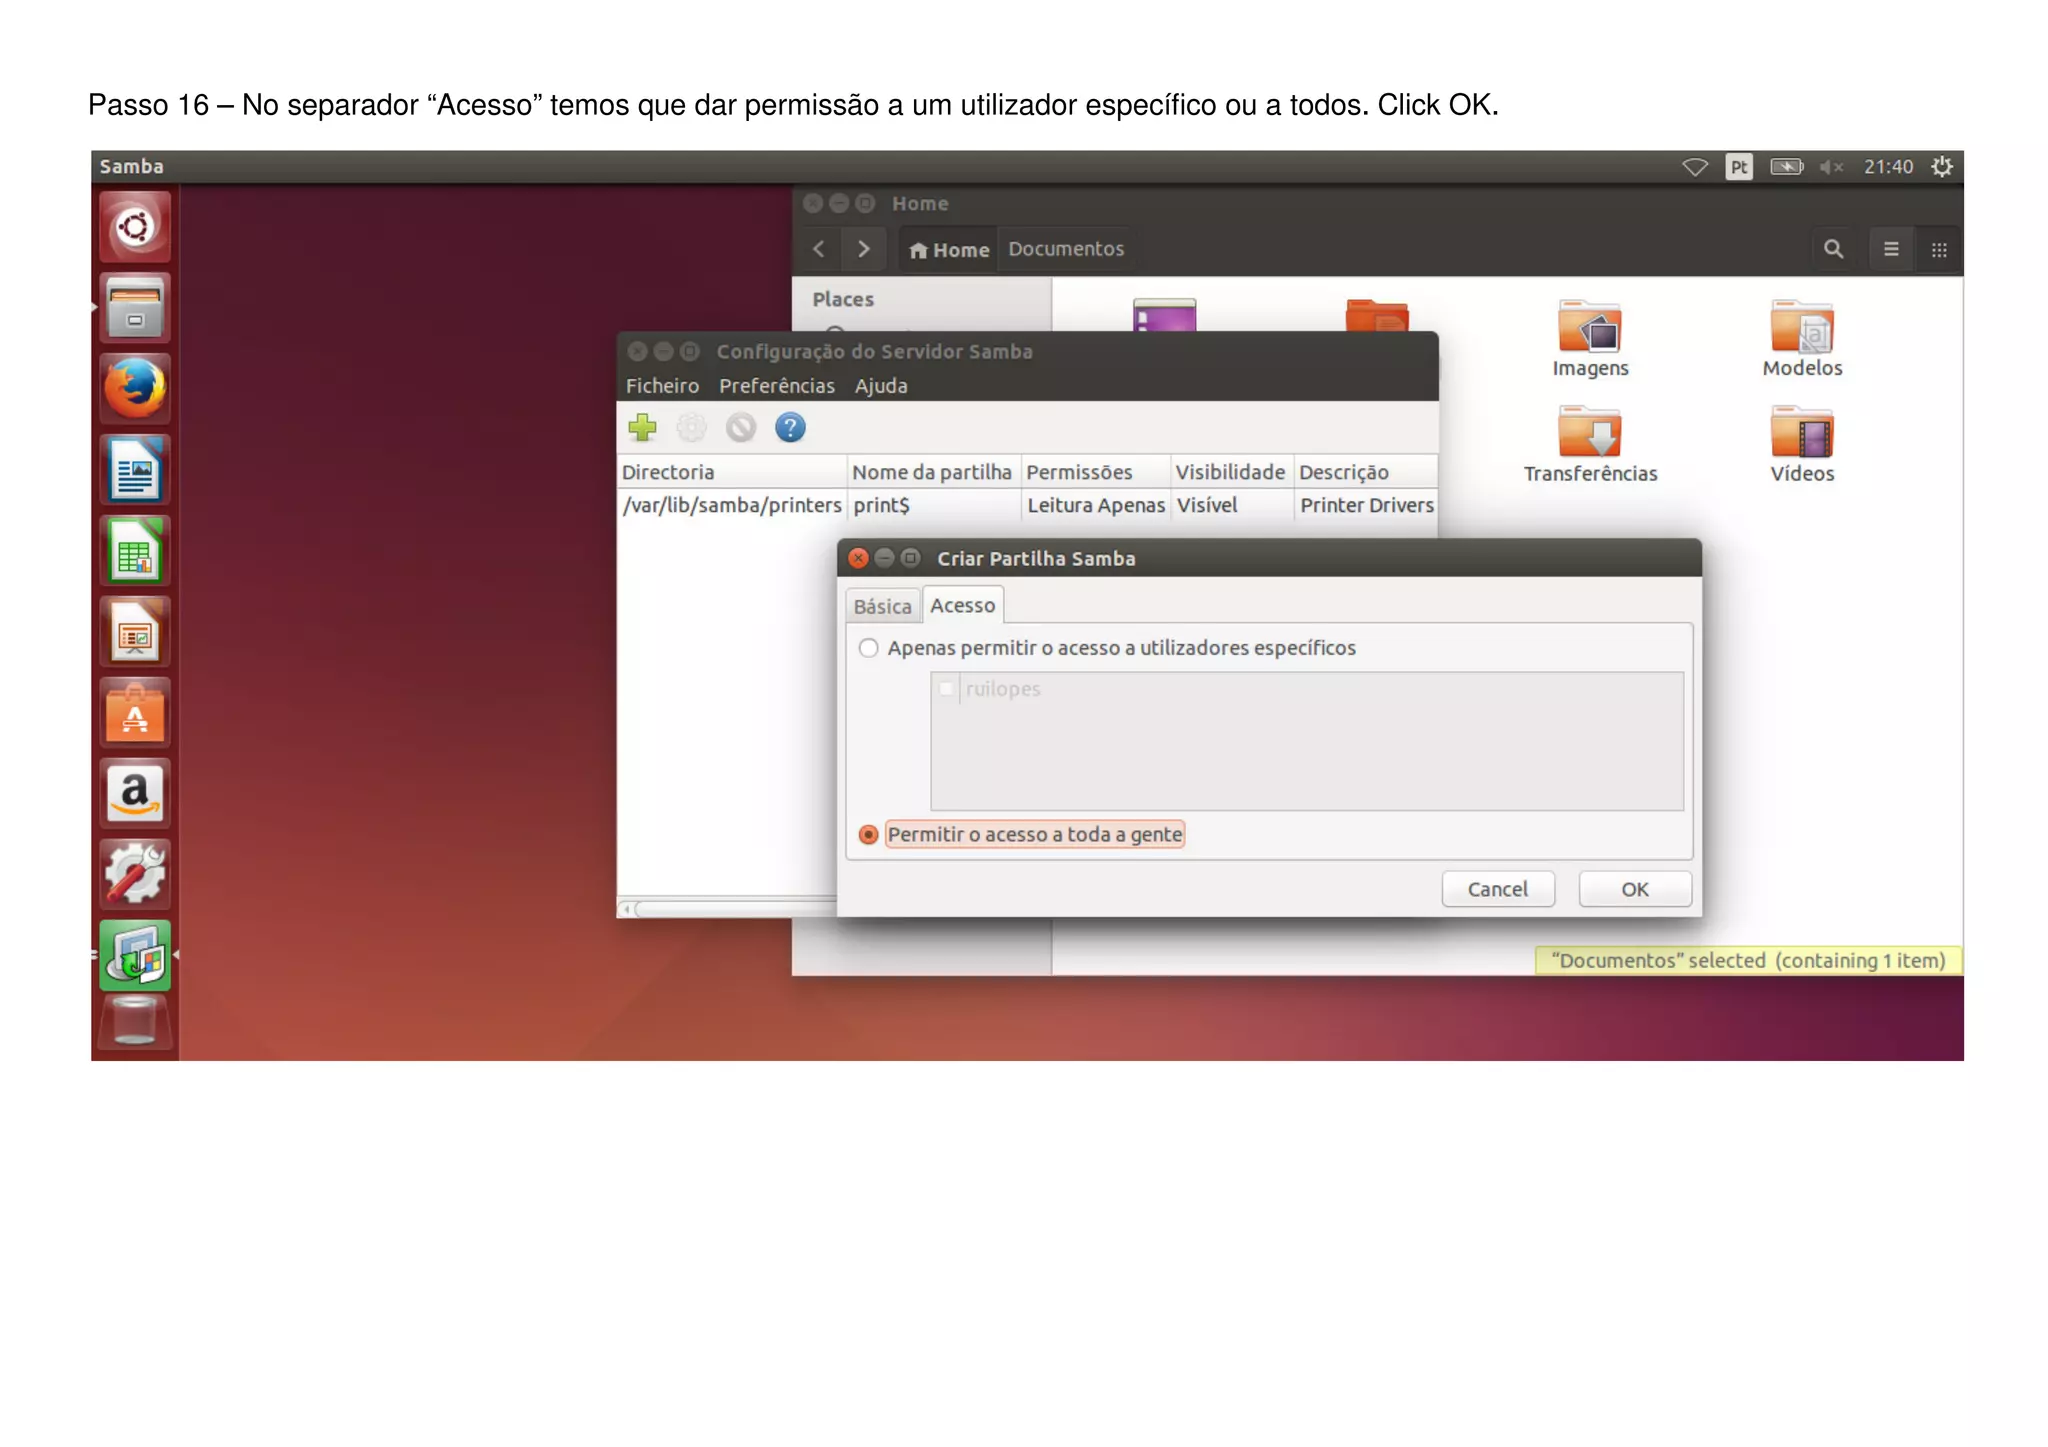Open the Trash icon in the dock
The width and height of the screenshot is (2048, 1447).
pos(135,1022)
